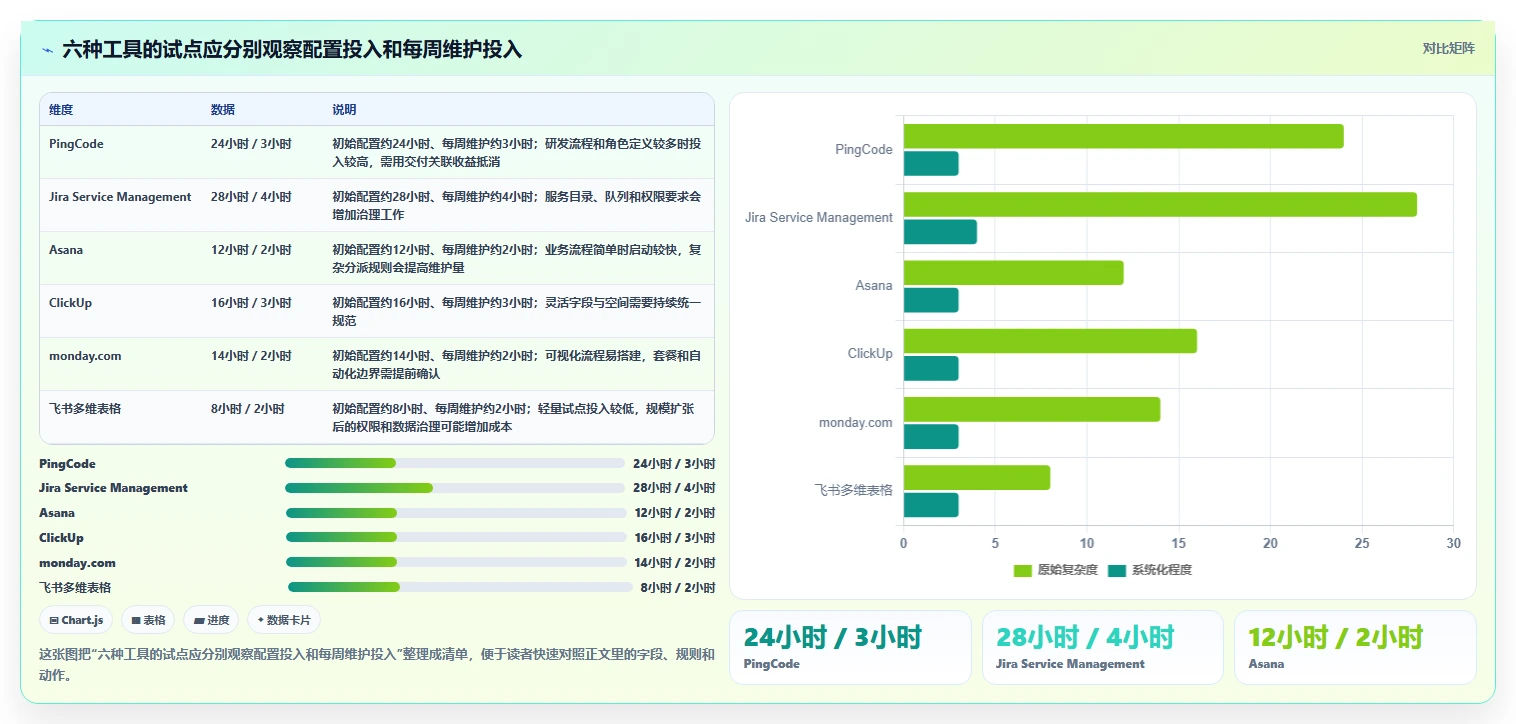Image resolution: width=1516 pixels, height=724 pixels.
Task: Click the light green ClickUp chart bar
Action: 1050,341
